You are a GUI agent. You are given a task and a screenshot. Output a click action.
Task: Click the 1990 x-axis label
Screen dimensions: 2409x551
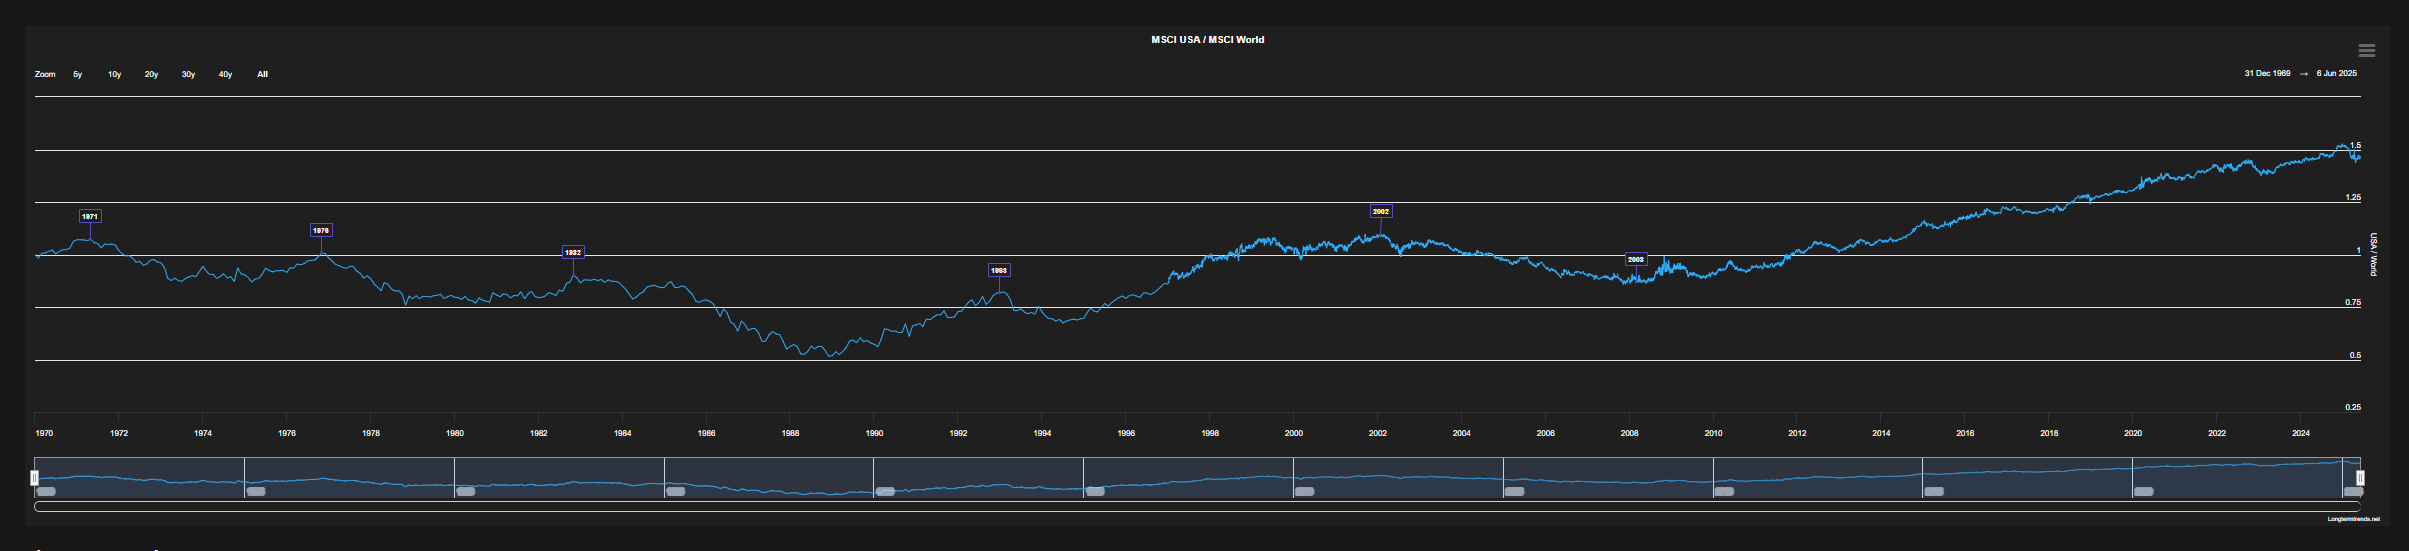874,433
